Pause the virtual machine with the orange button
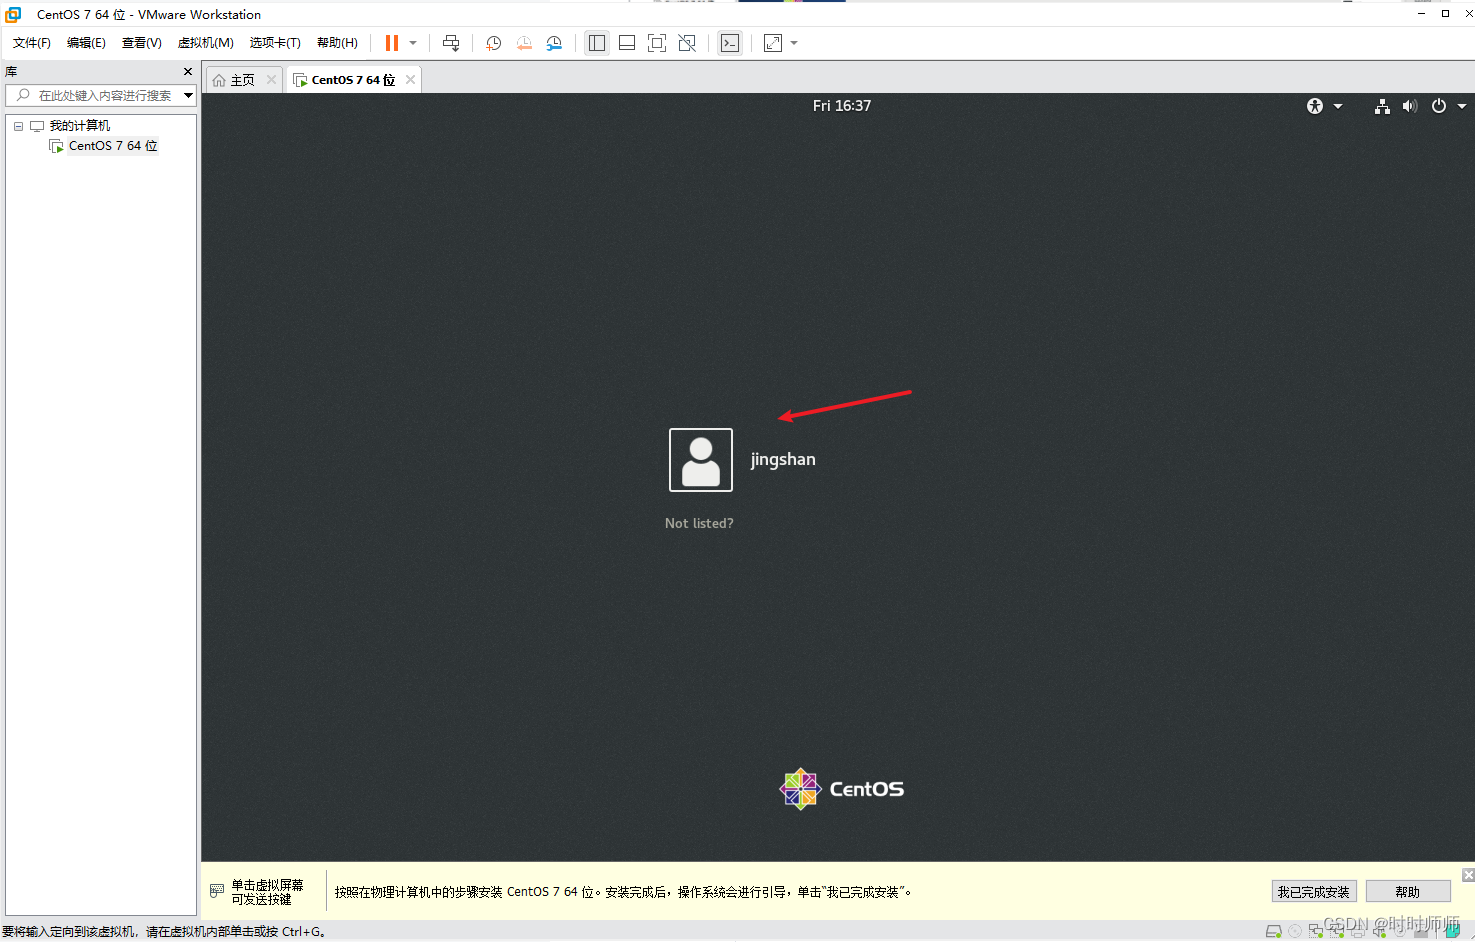The width and height of the screenshot is (1475, 942). [392, 43]
